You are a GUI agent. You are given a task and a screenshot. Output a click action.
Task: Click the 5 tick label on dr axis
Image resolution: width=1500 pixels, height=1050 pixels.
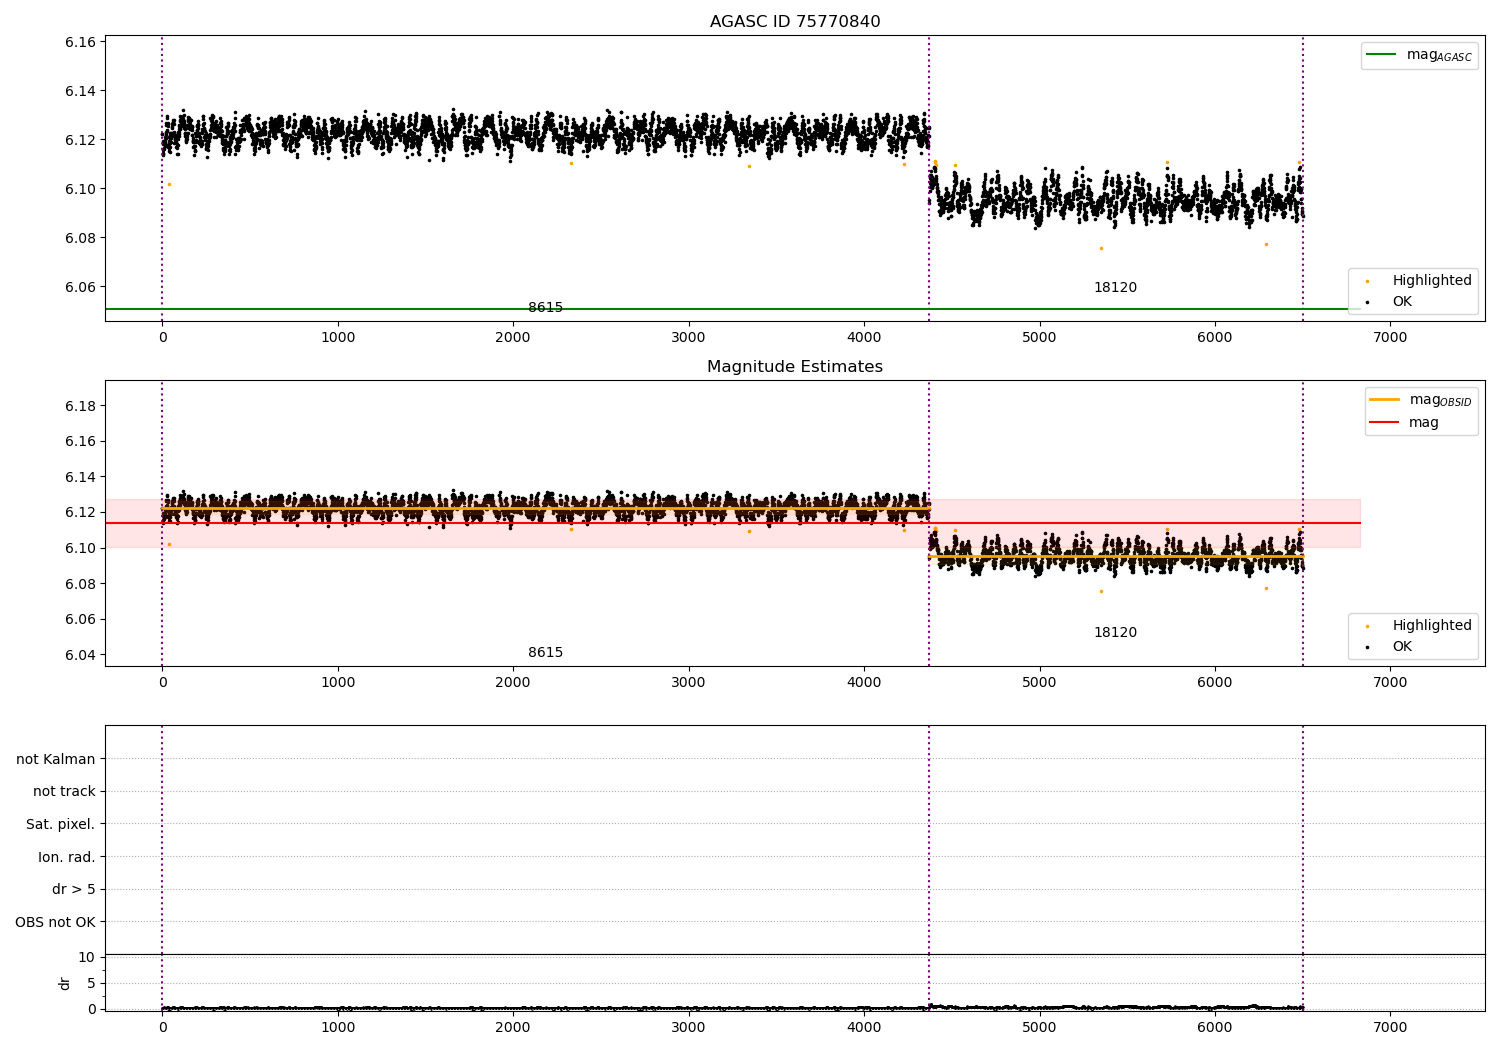point(91,983)
